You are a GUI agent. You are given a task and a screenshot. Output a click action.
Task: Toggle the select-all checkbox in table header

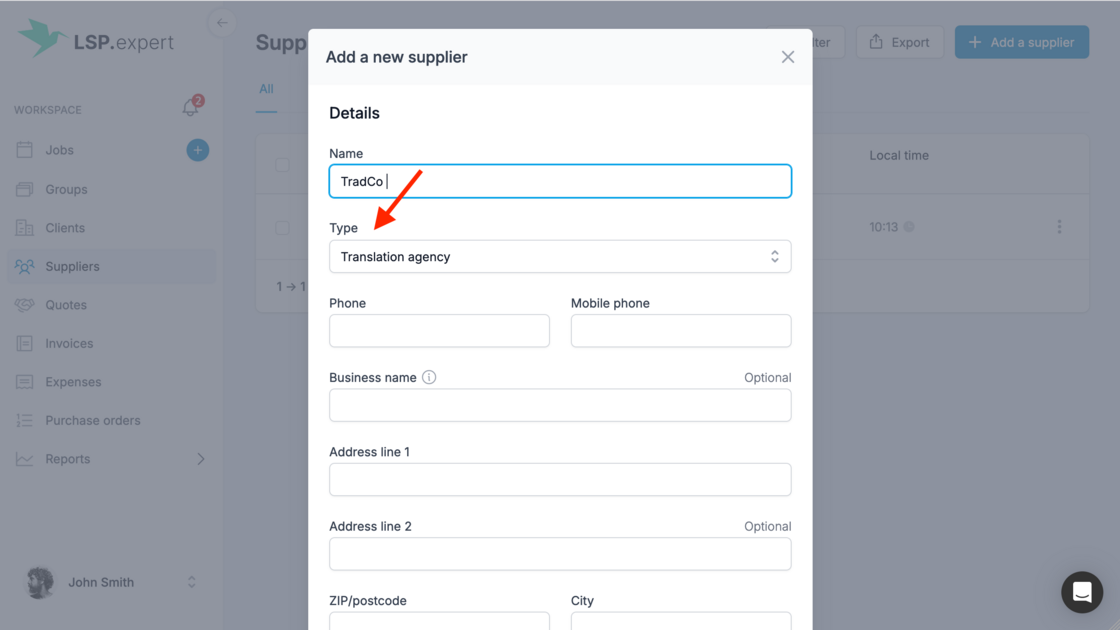point(283,165)
